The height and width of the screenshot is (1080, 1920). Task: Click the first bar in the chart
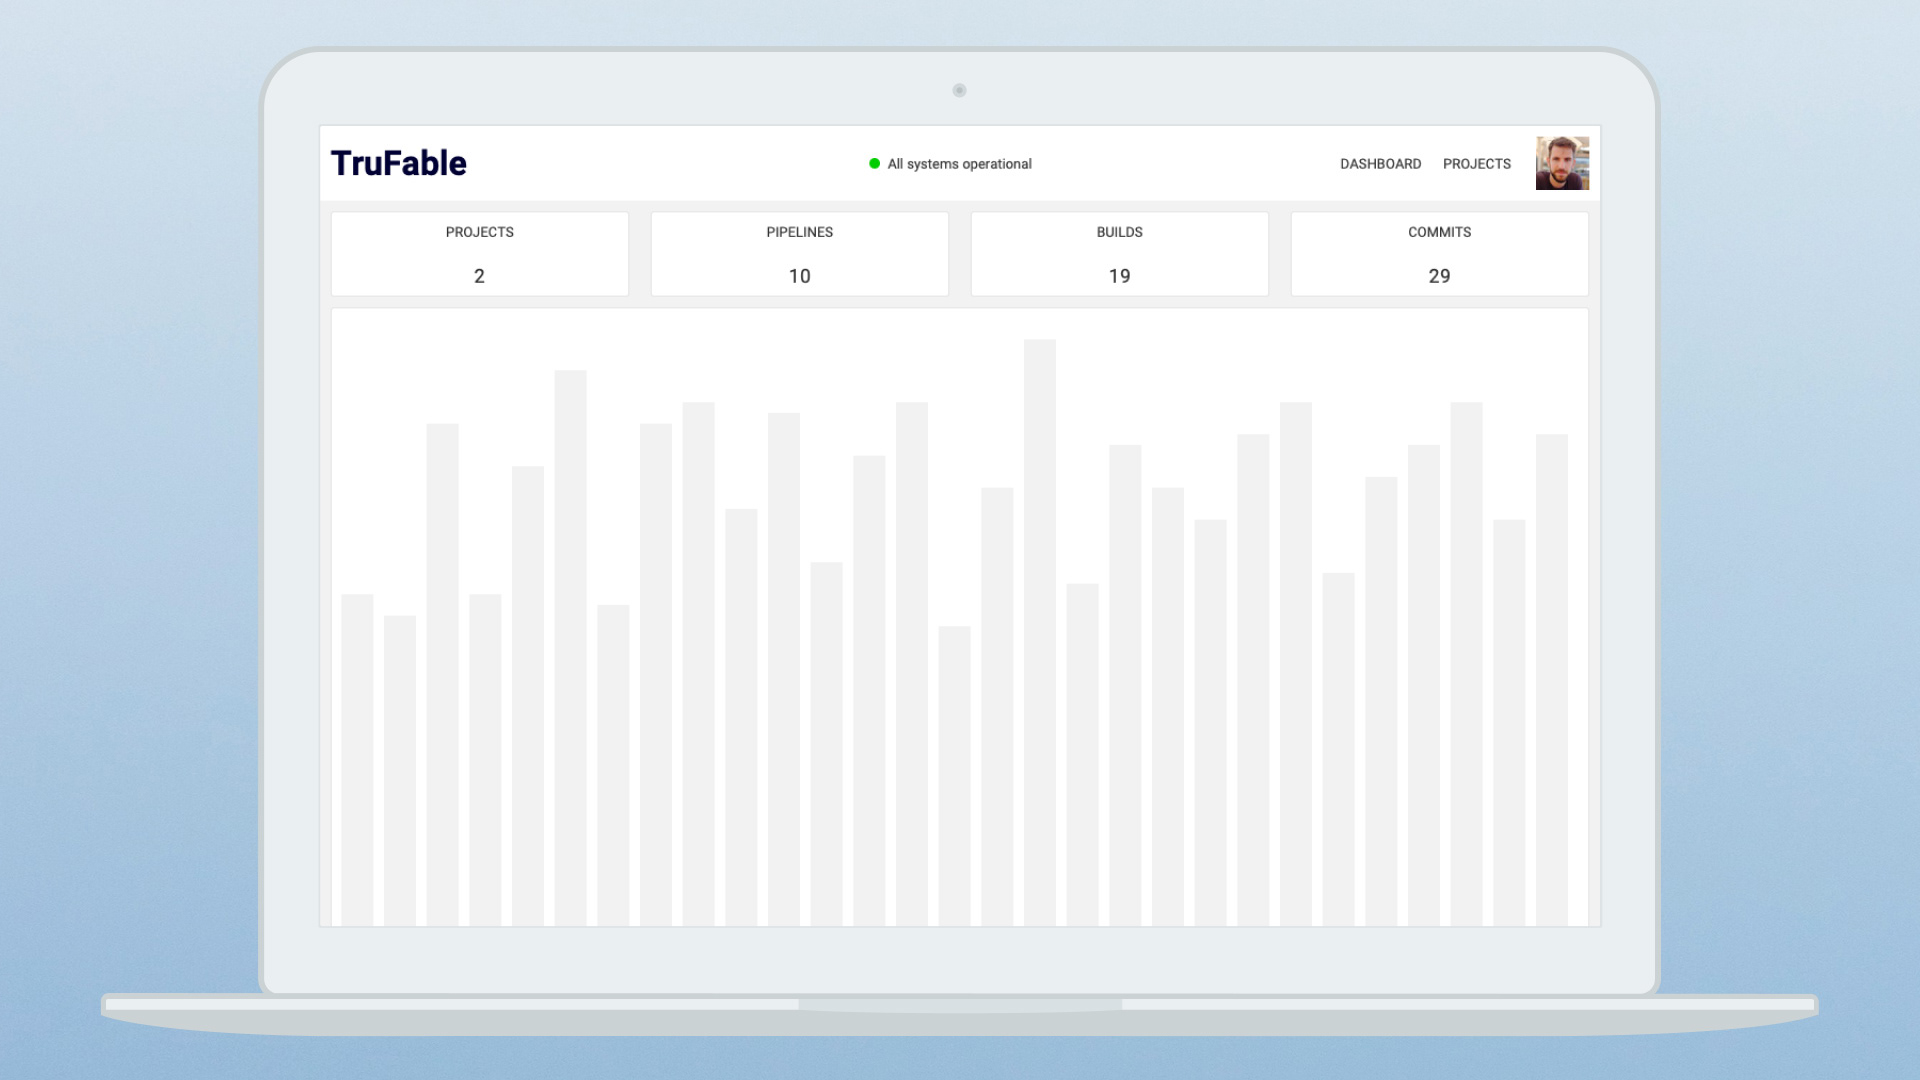pyautogui.click(x=357, y=760)
